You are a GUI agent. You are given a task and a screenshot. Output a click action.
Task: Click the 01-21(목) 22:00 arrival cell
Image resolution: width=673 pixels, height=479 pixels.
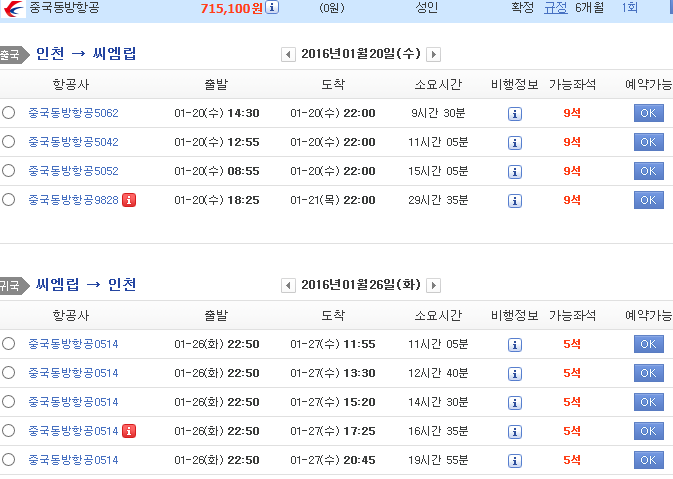[x=333, y=200]
